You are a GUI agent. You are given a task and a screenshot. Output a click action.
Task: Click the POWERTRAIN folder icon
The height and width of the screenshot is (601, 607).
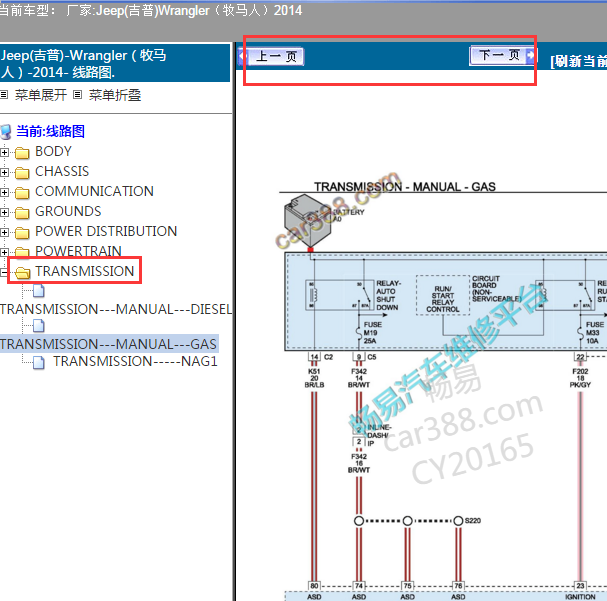(x=22, y=252)
